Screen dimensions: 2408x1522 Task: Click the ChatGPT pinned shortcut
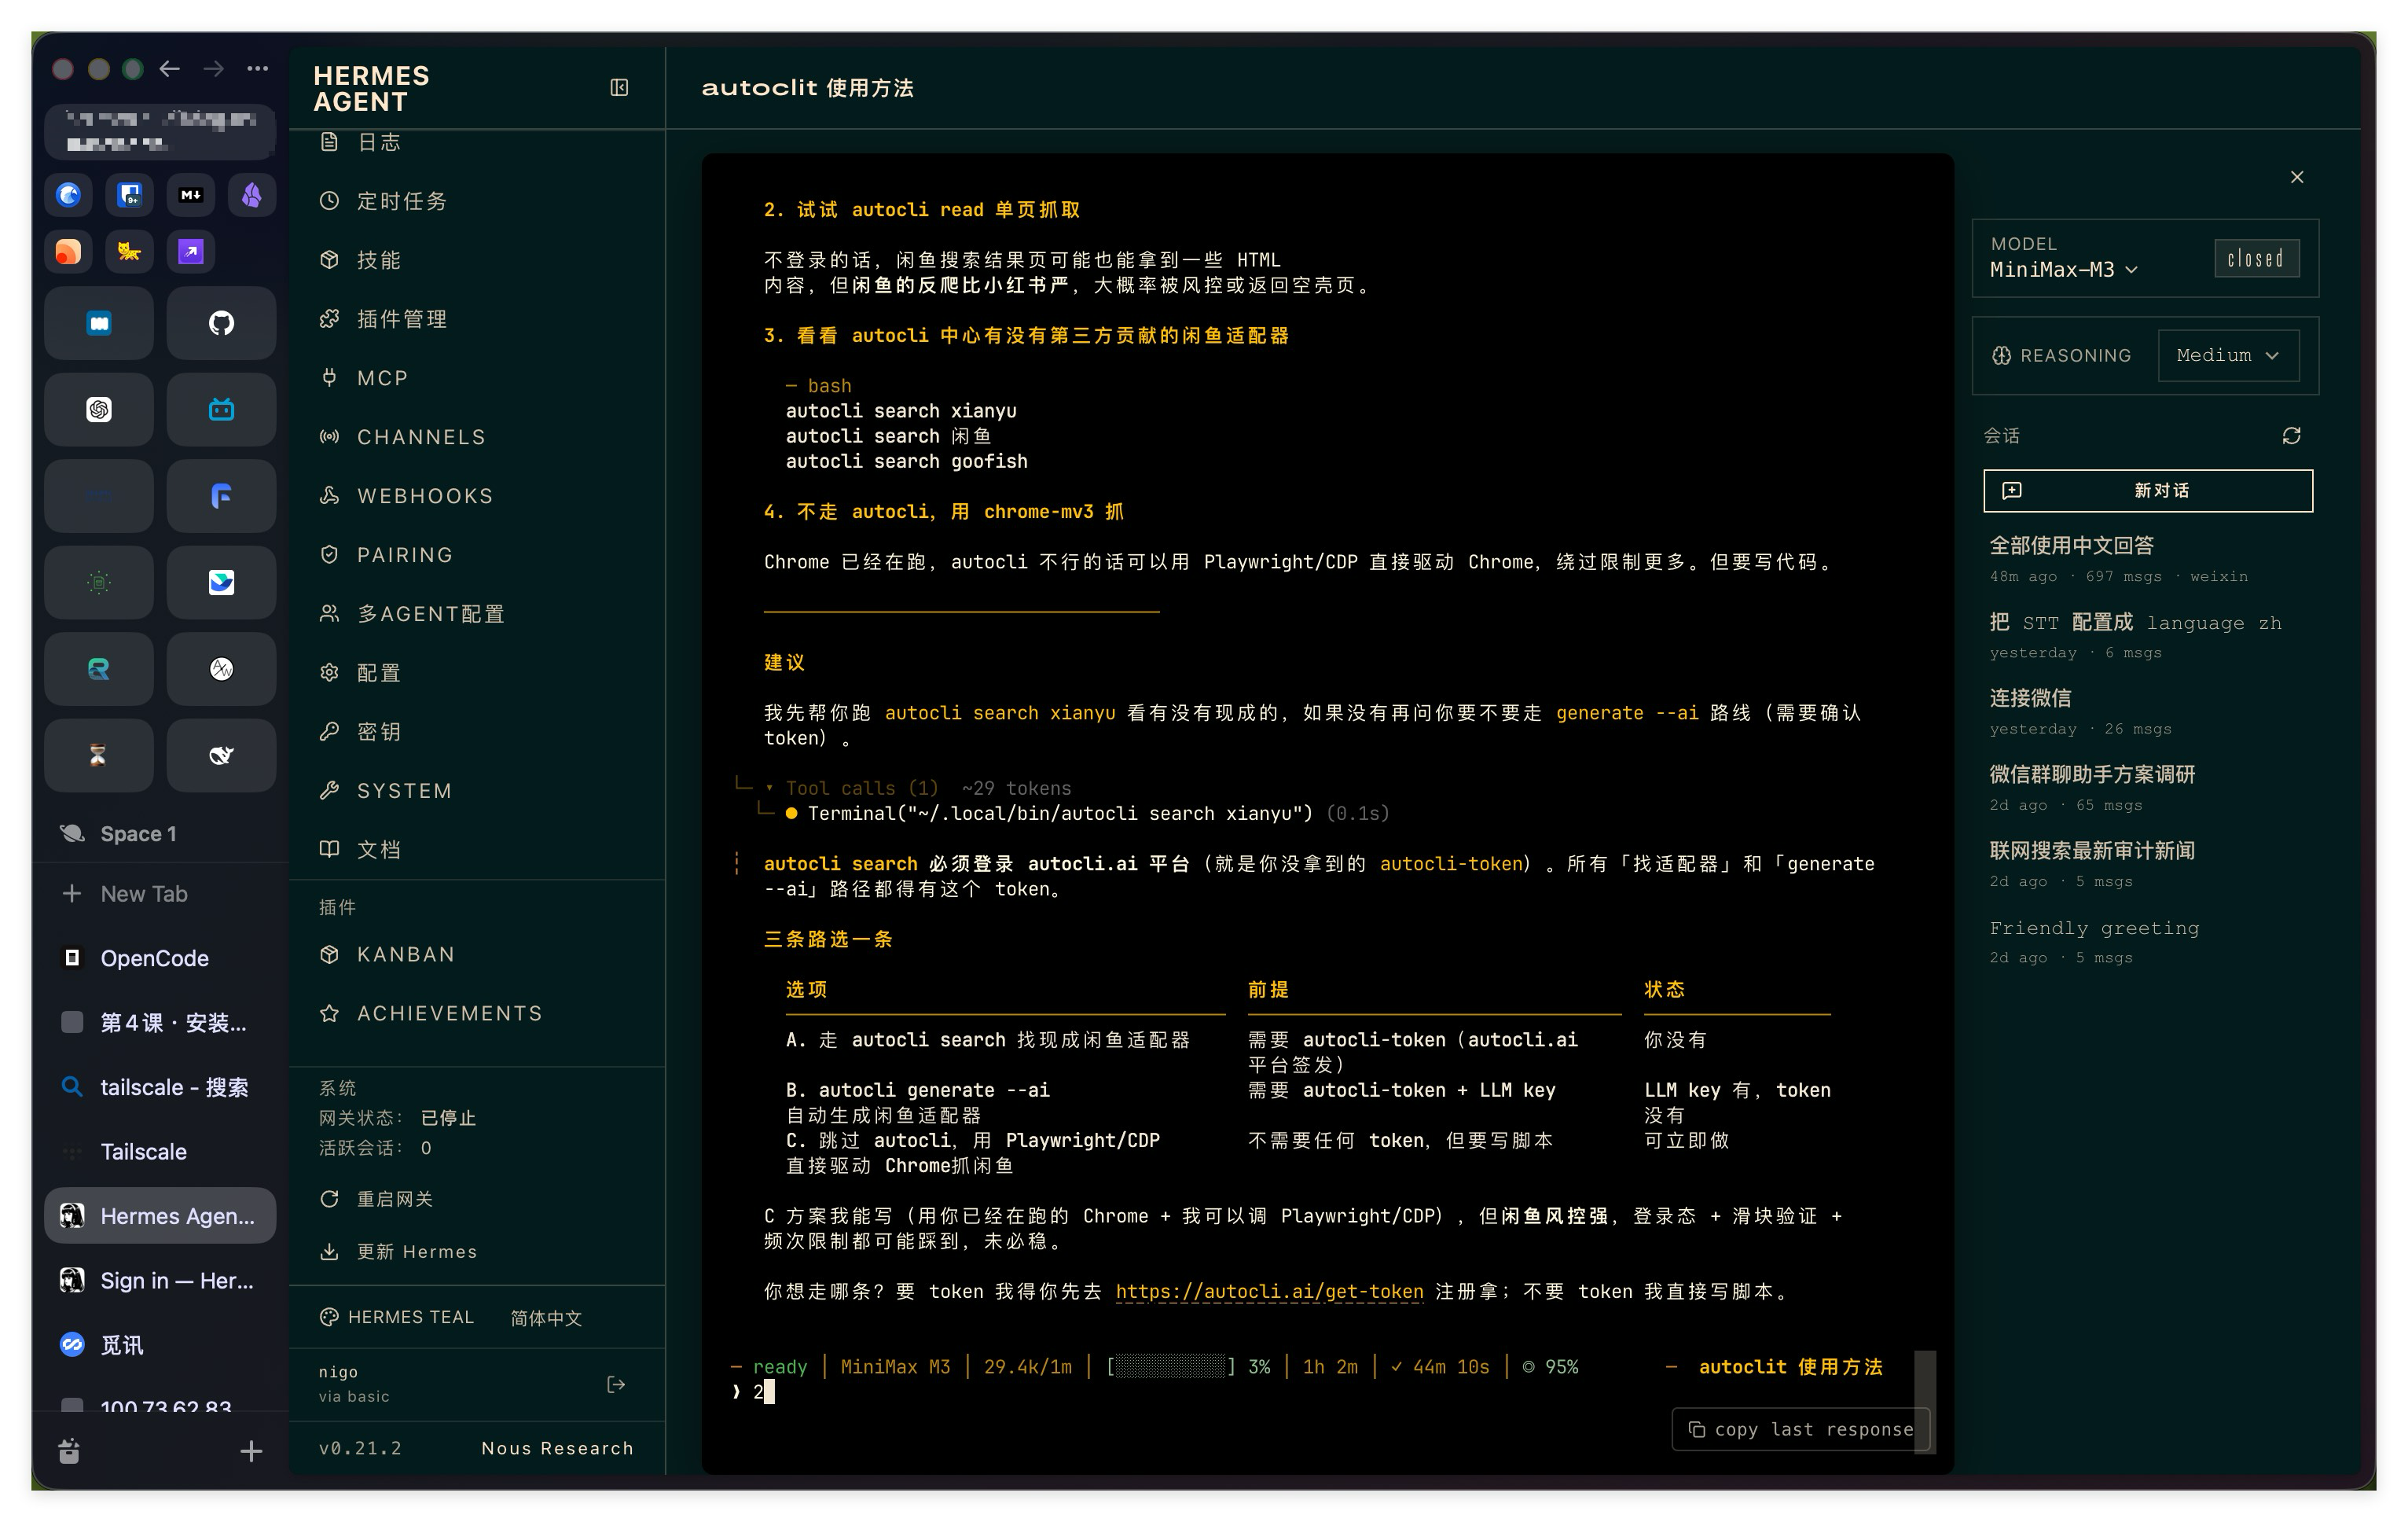point(98,409)
